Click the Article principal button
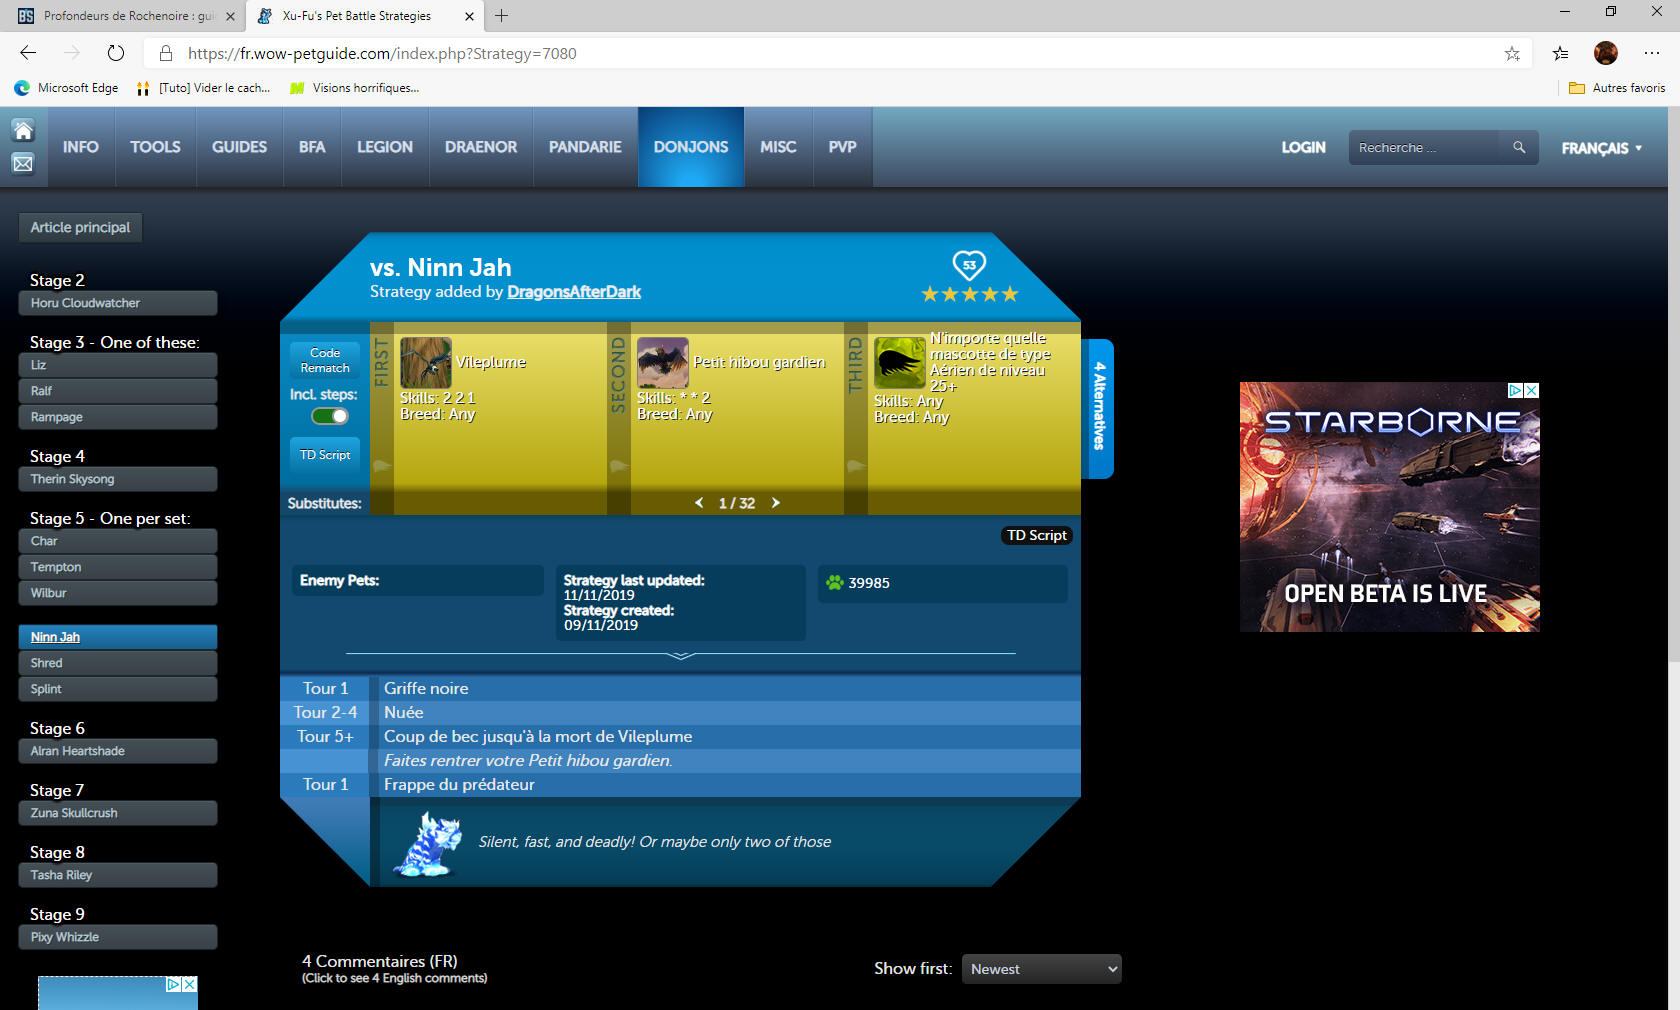 click(80, 227)
